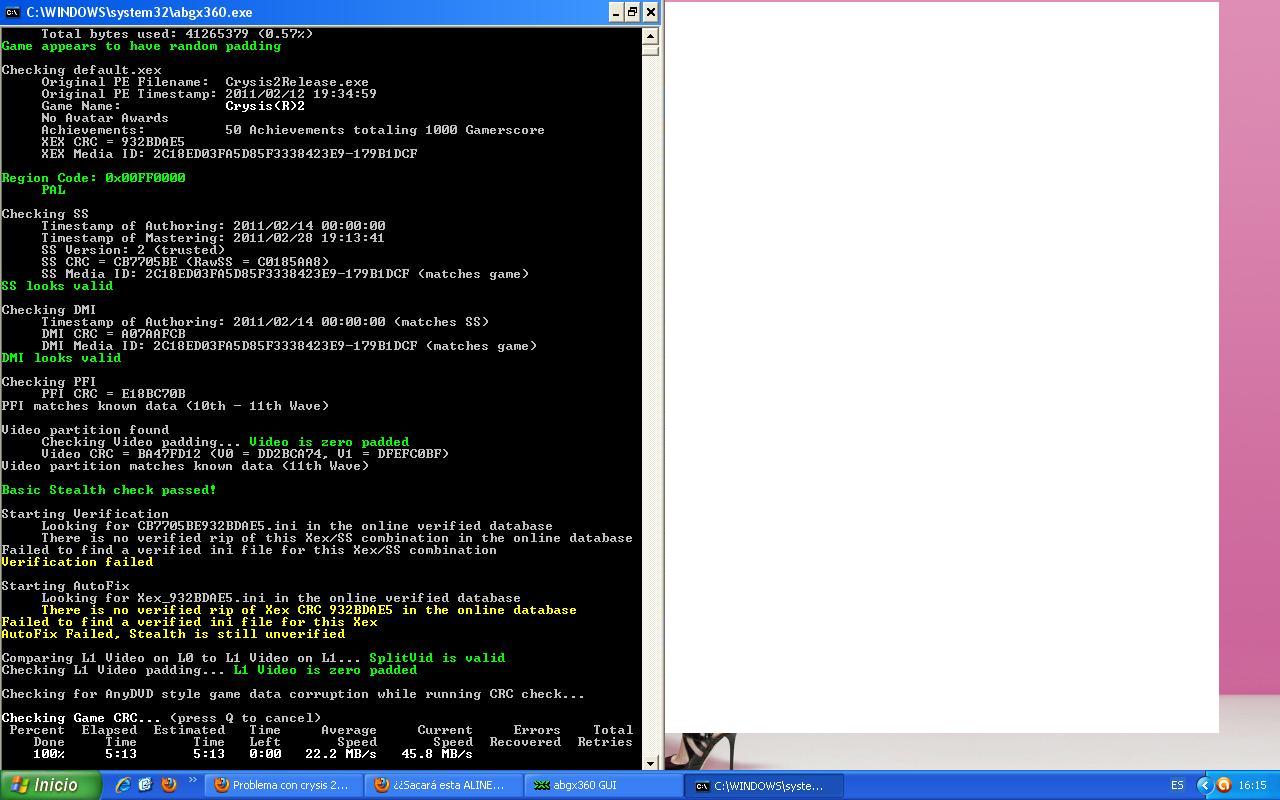
Task: Expand hidden Quick Launch items chevron
Action: pyautogui.click(x=192, y=781)
